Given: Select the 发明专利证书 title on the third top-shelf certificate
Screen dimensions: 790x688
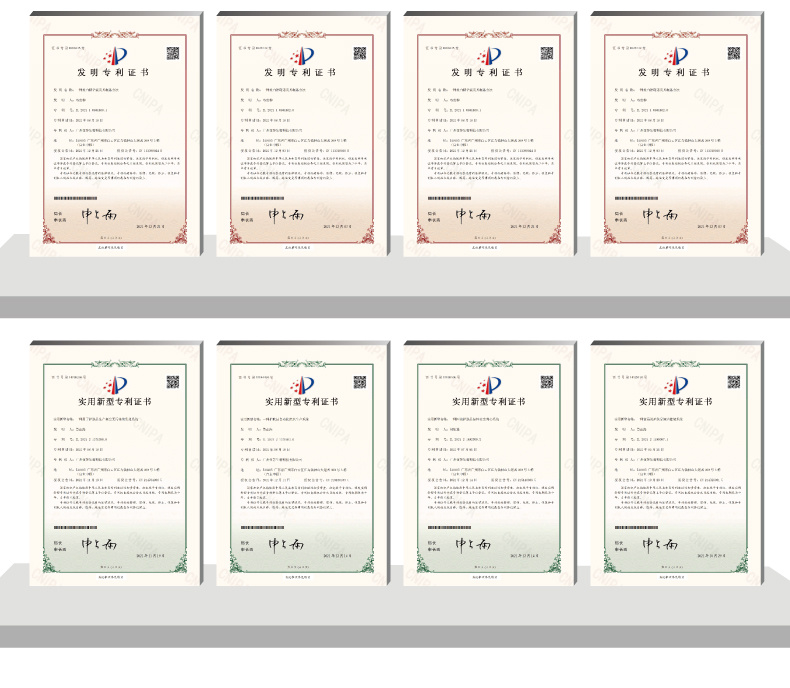Looking at the screenshot, I should pyautogui.click(x=487, y=73).
